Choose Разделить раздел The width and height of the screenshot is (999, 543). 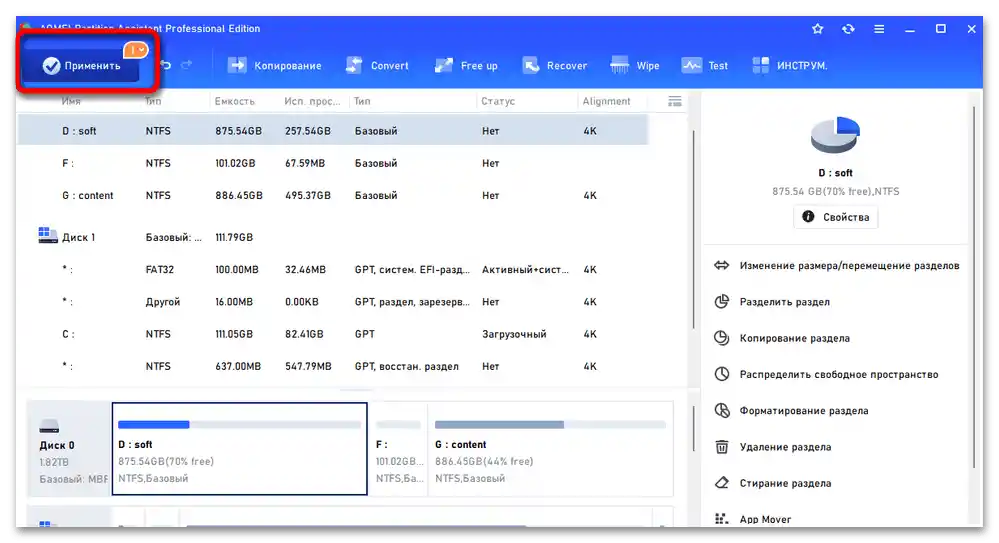pos(772,302)
